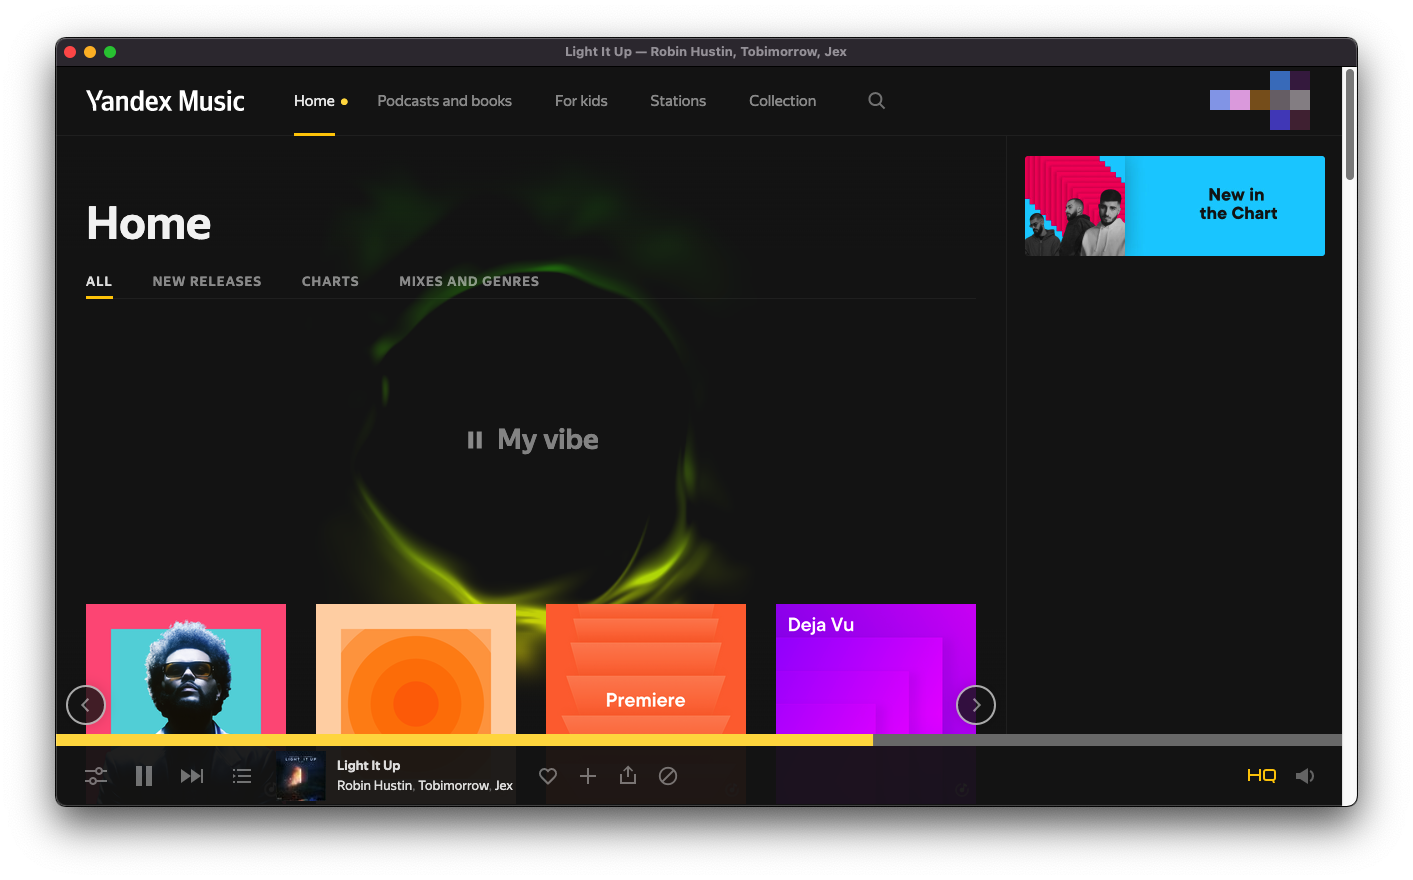The width and height of the screenshot is (1413, 880).
Task: Block track with do-not-recommend icon
Action: 668,776
